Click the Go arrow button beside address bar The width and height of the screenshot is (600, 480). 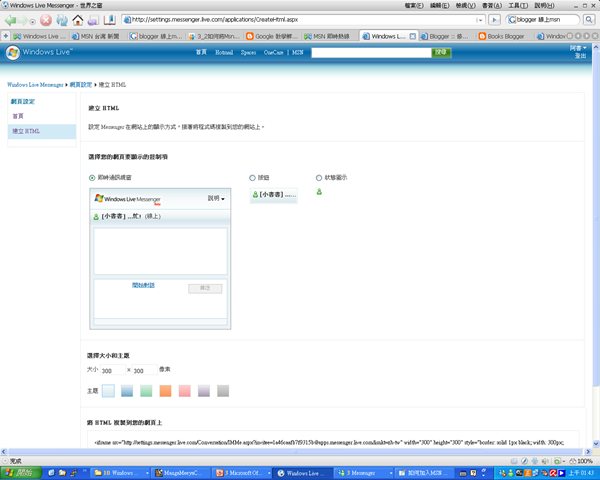point(494,20)
